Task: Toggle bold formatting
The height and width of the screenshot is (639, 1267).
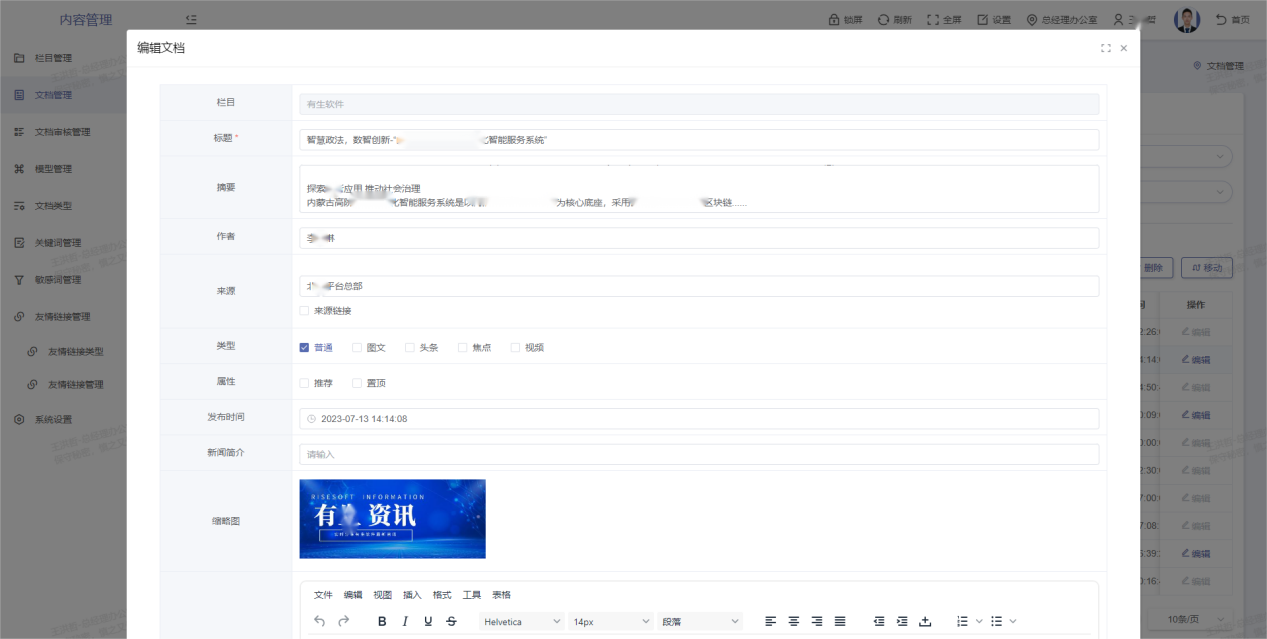Action: point(382,621)
